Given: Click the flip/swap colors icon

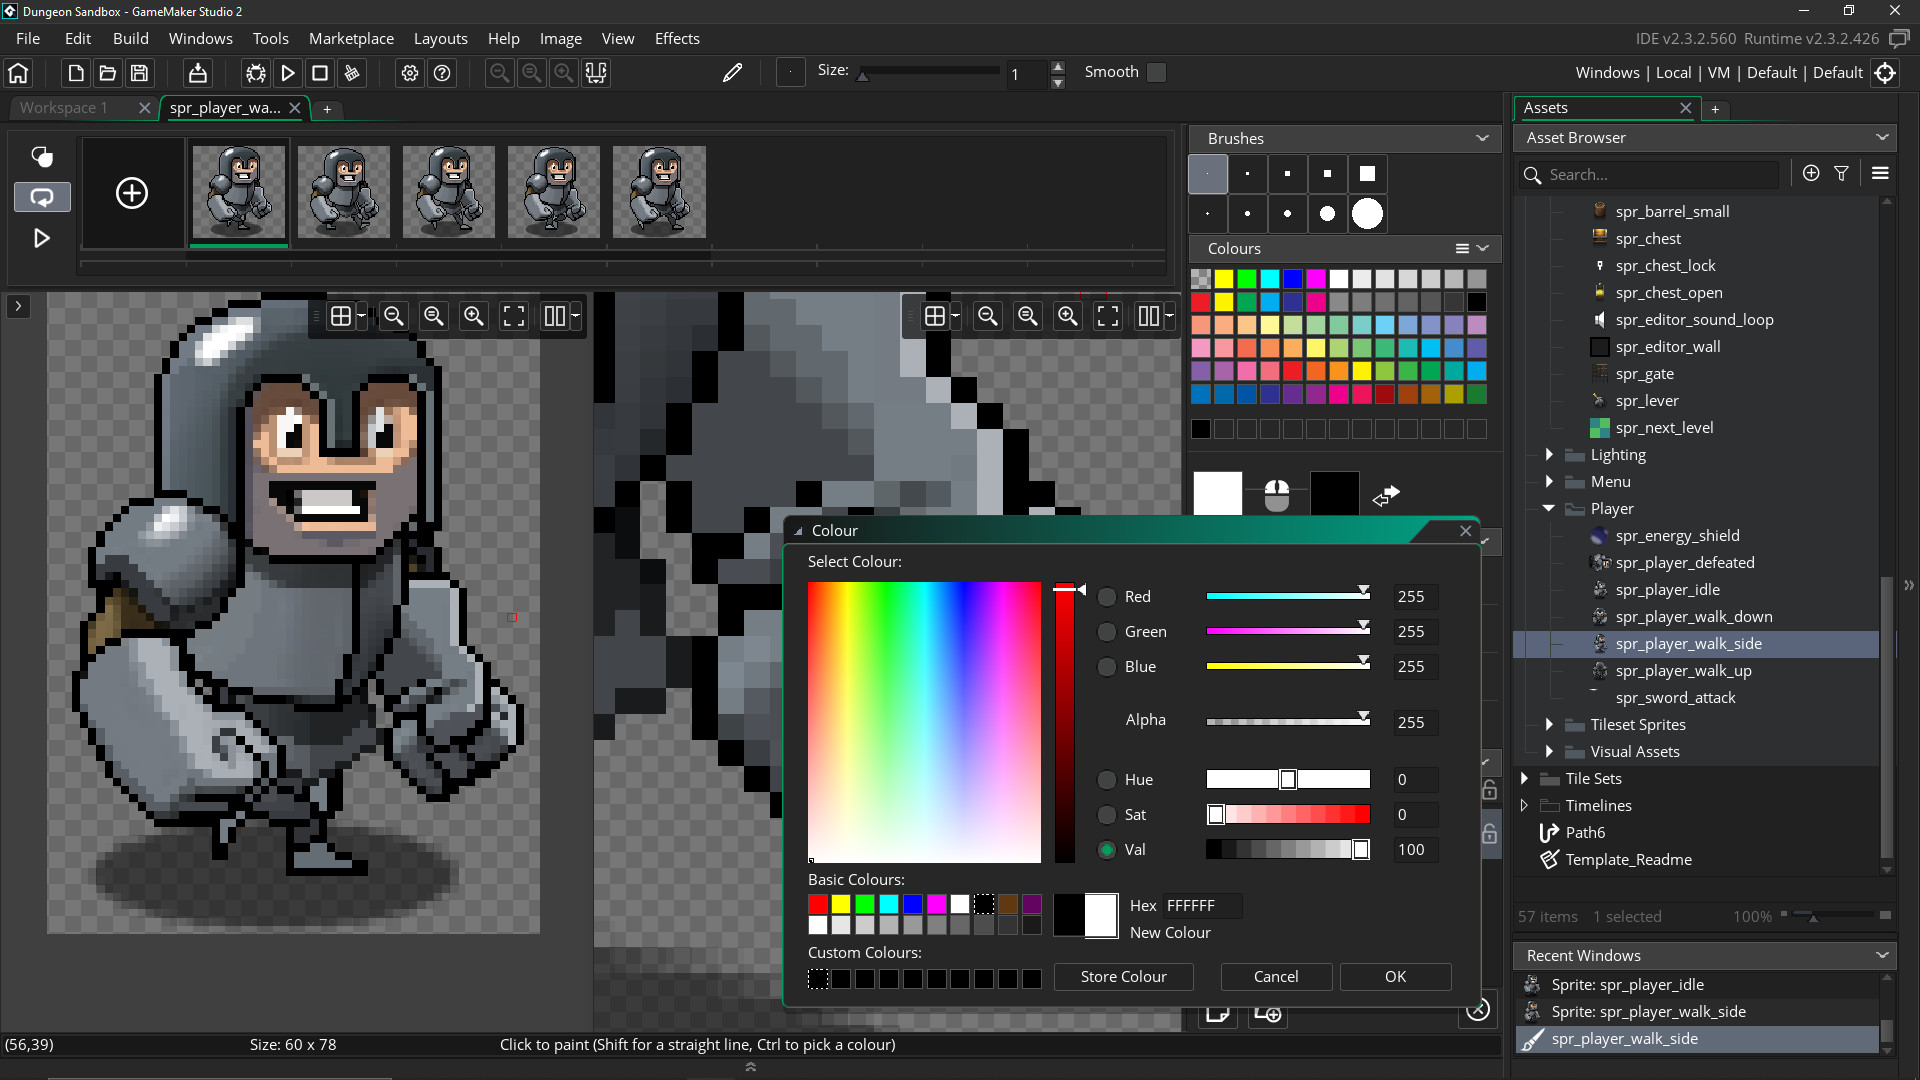Looking at the screenshot, I should tap(1385, 495).
